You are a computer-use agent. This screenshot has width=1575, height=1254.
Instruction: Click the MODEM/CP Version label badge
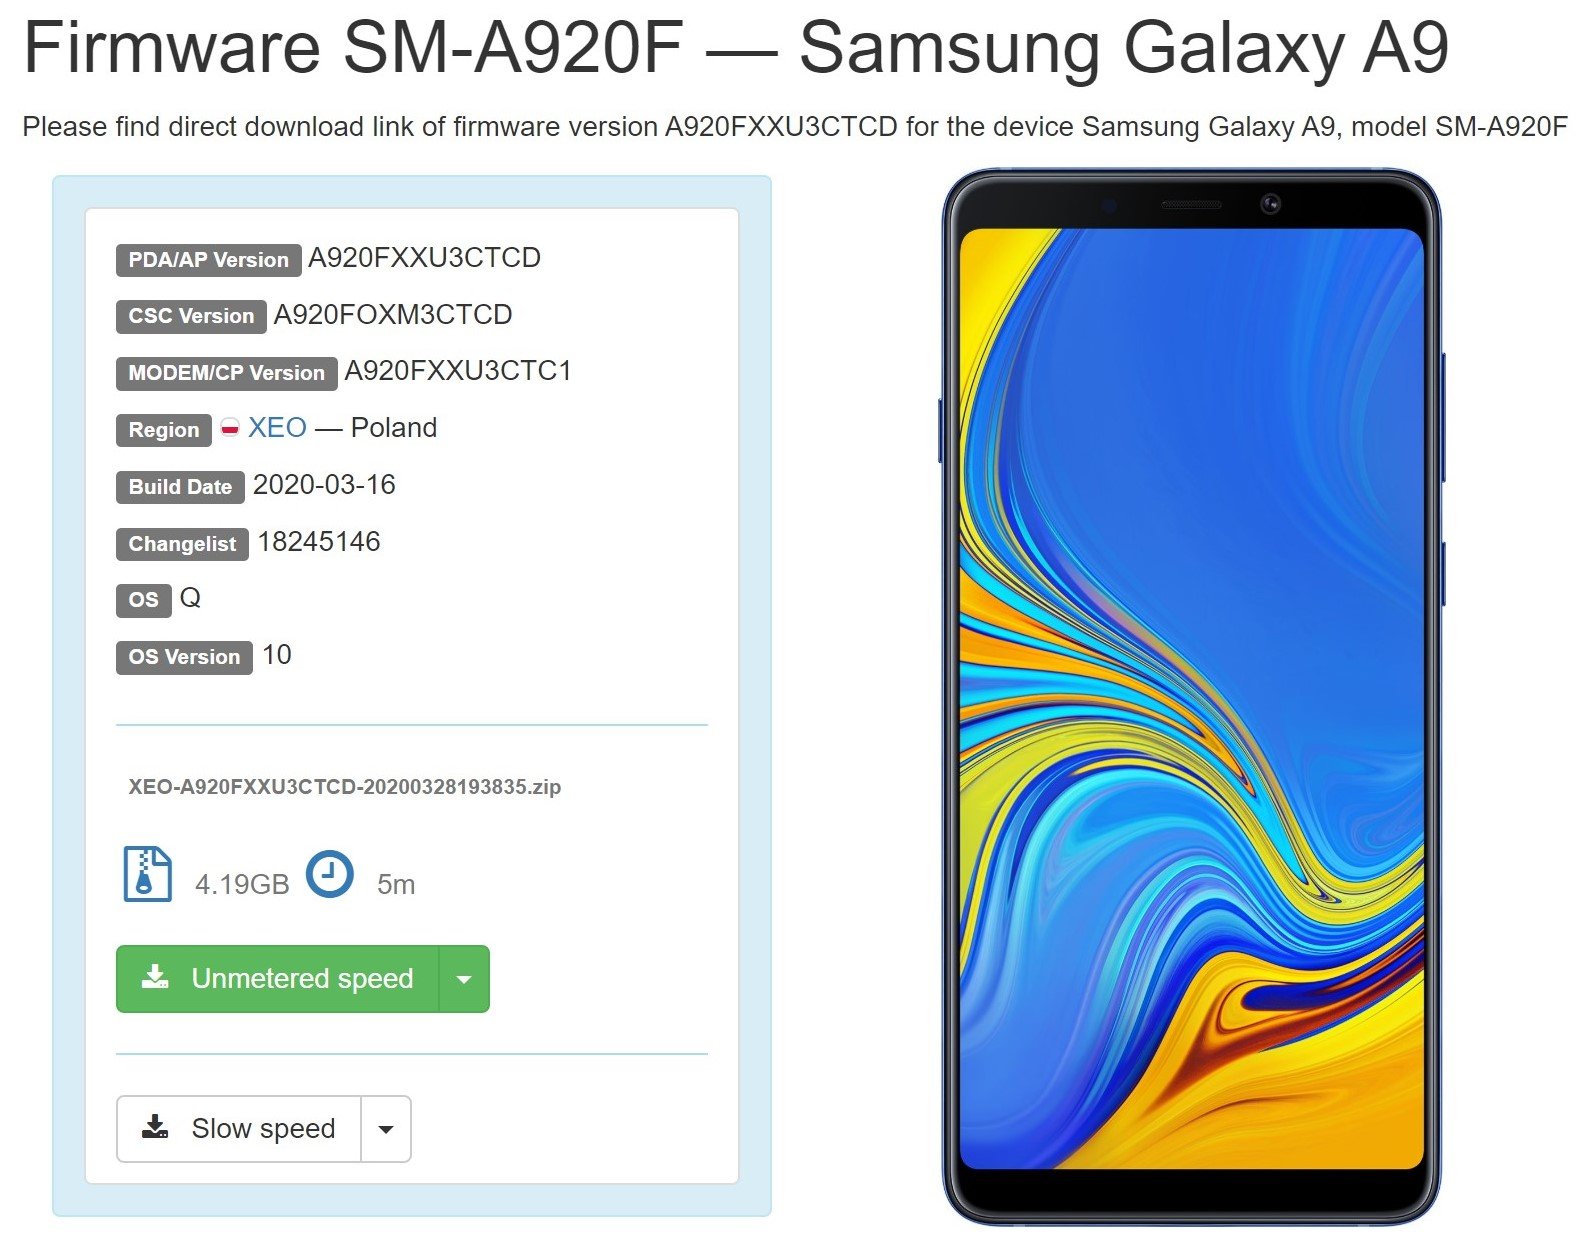tap(227, 373)
